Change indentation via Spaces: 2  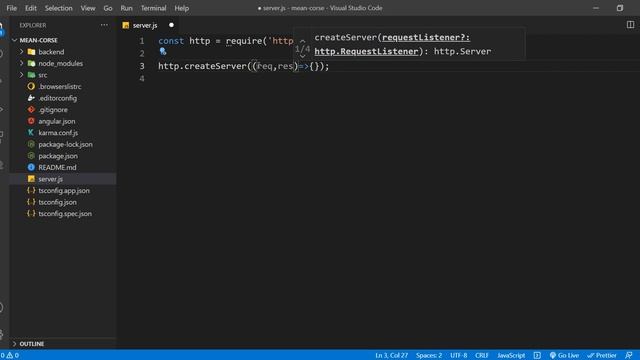429,355
